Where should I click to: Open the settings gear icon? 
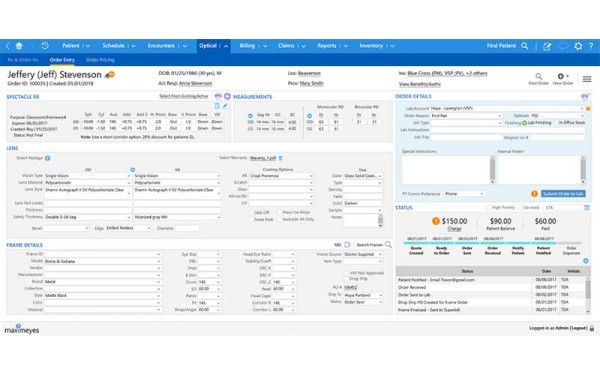[578, 46]
